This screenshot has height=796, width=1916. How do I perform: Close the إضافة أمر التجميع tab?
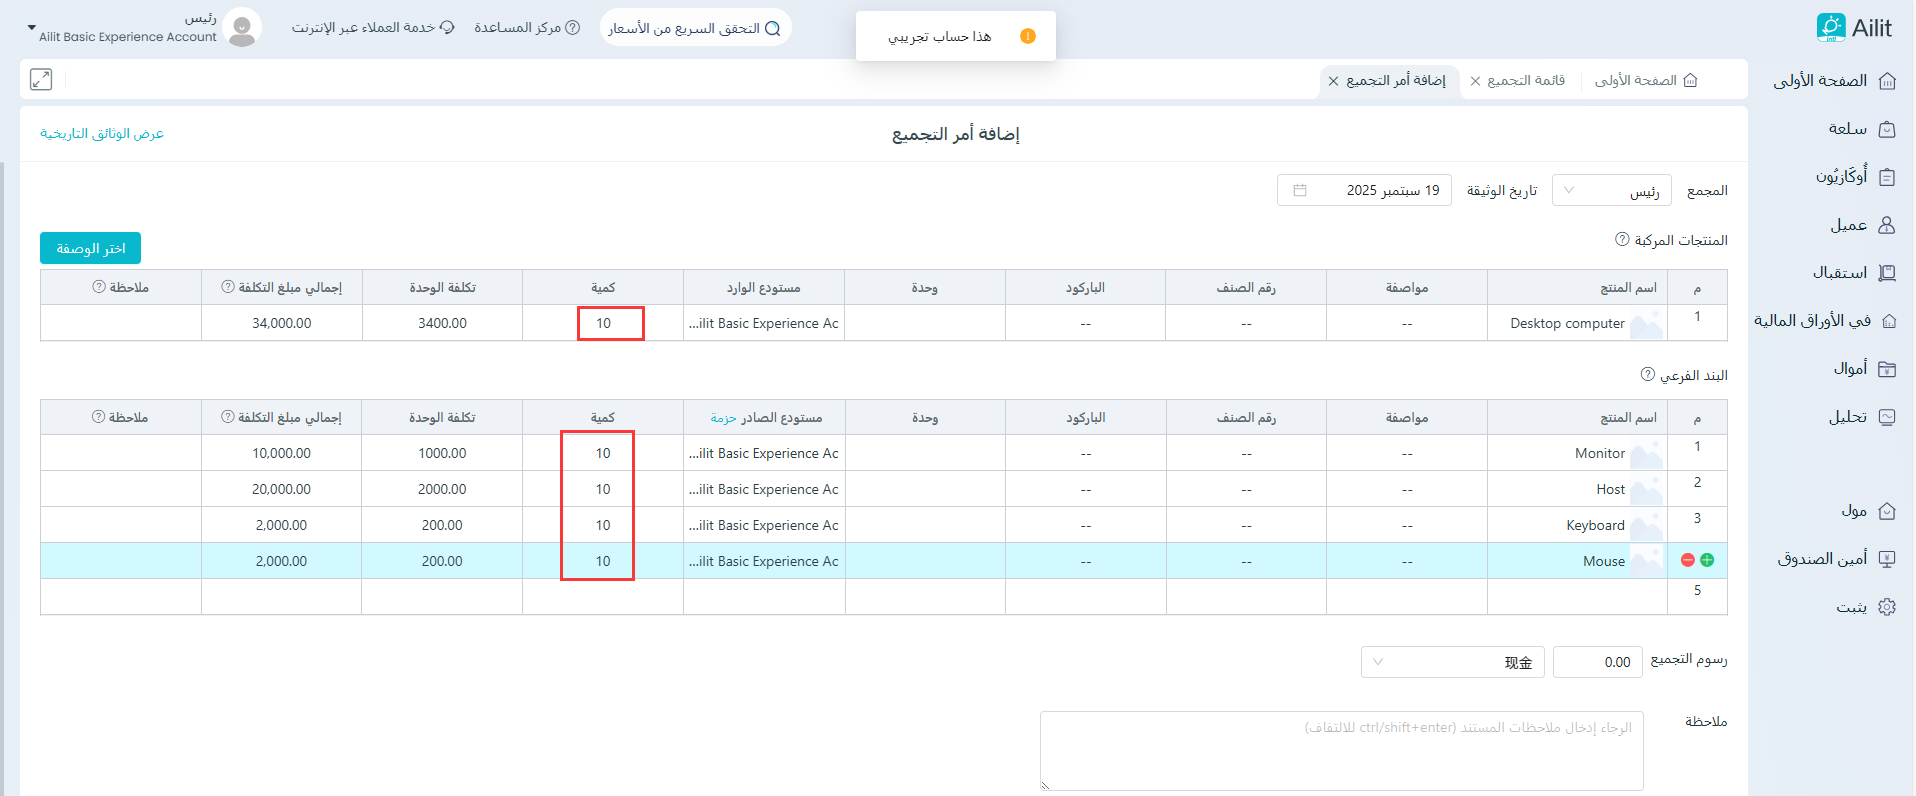[x=1334, y=81]
